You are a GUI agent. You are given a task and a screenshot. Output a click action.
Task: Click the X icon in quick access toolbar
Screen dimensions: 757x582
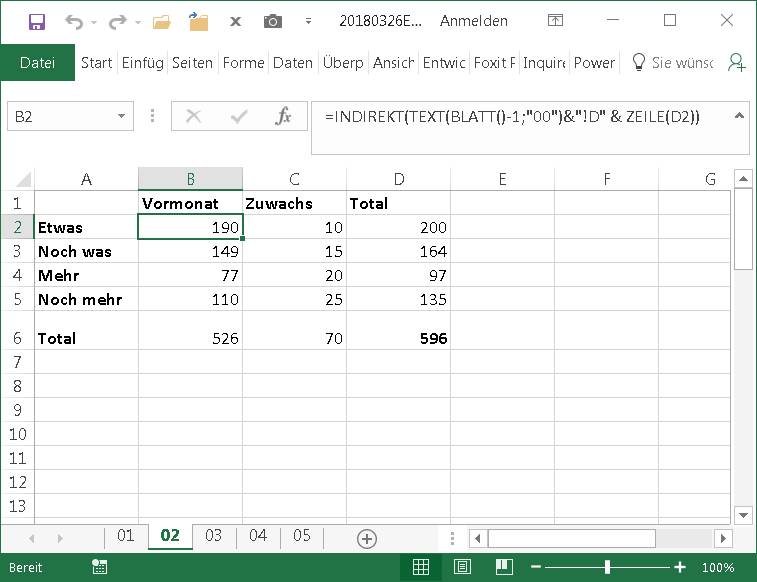pos(236,22)
